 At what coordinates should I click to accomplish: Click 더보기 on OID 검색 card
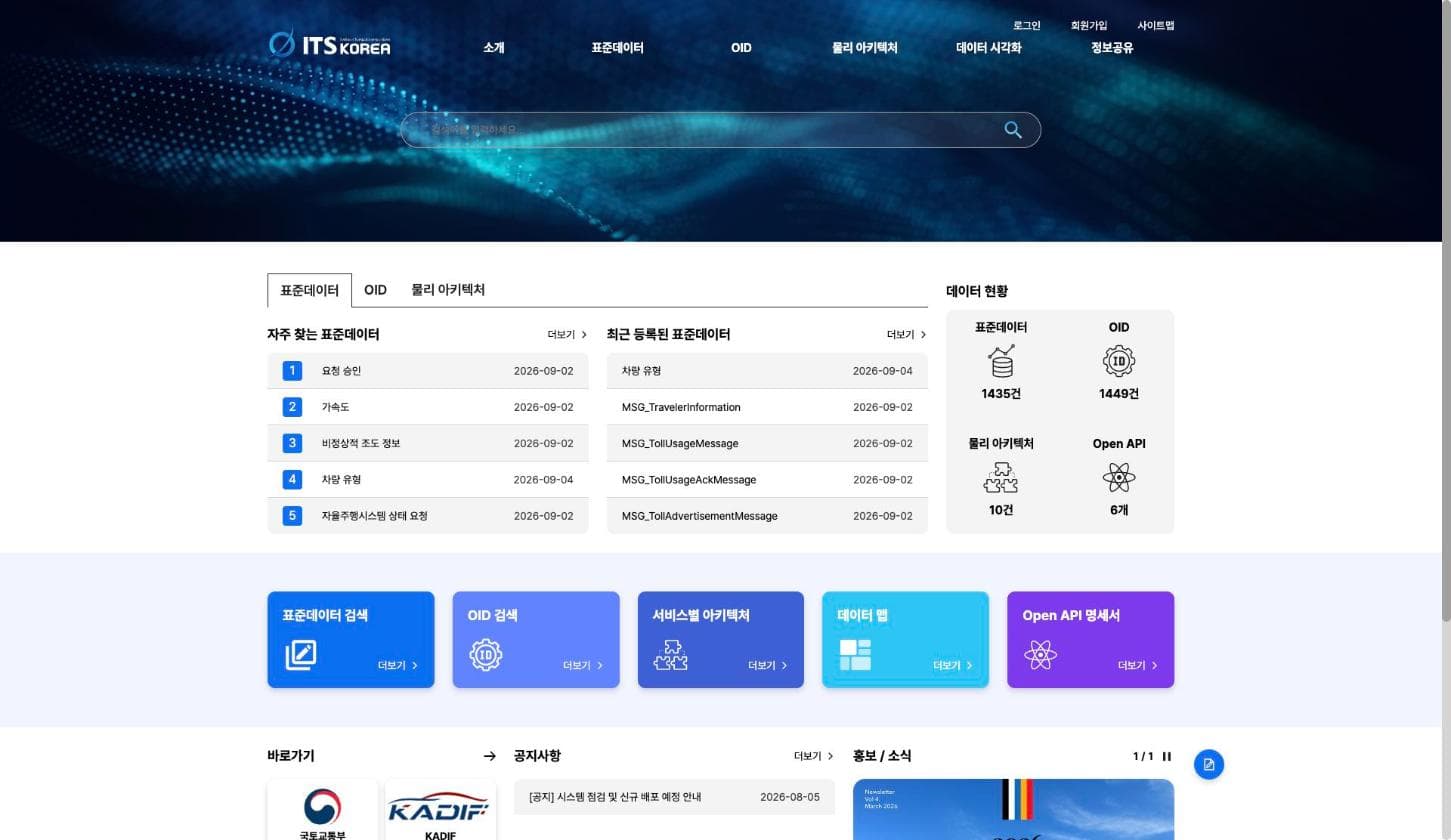click(583, 665)
